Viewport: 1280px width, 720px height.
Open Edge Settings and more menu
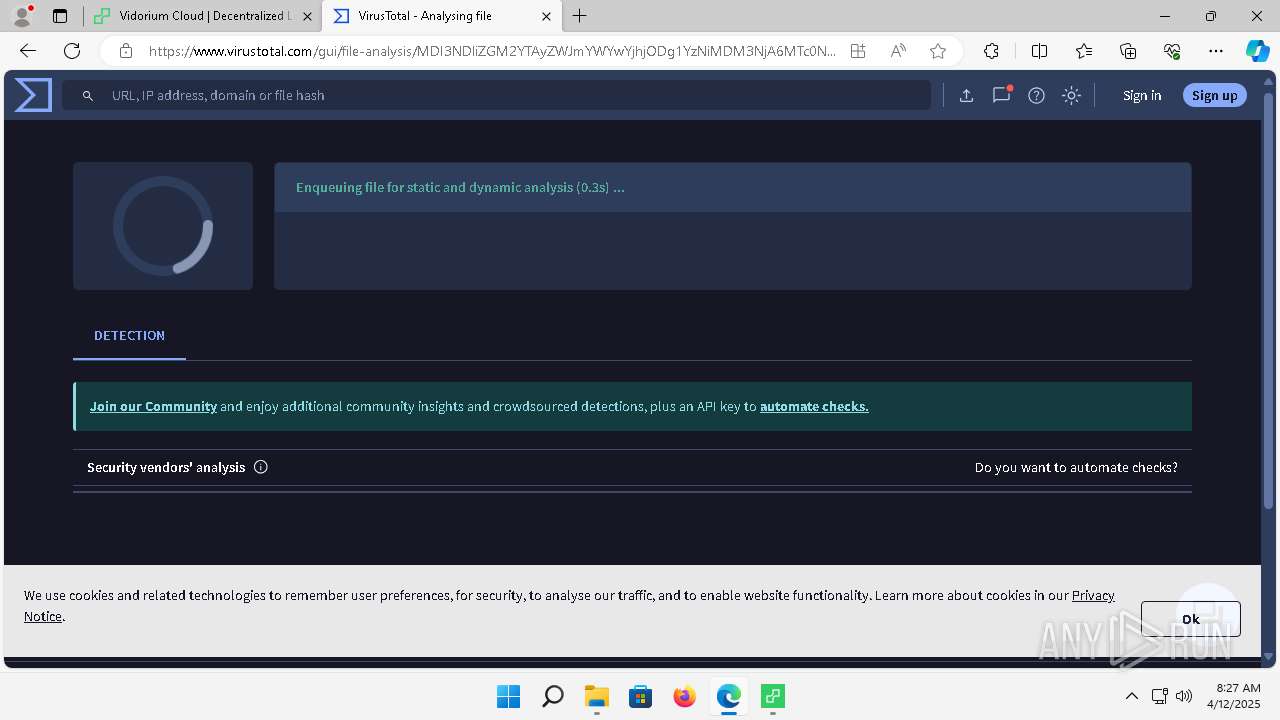click(x=1216, y=51)
